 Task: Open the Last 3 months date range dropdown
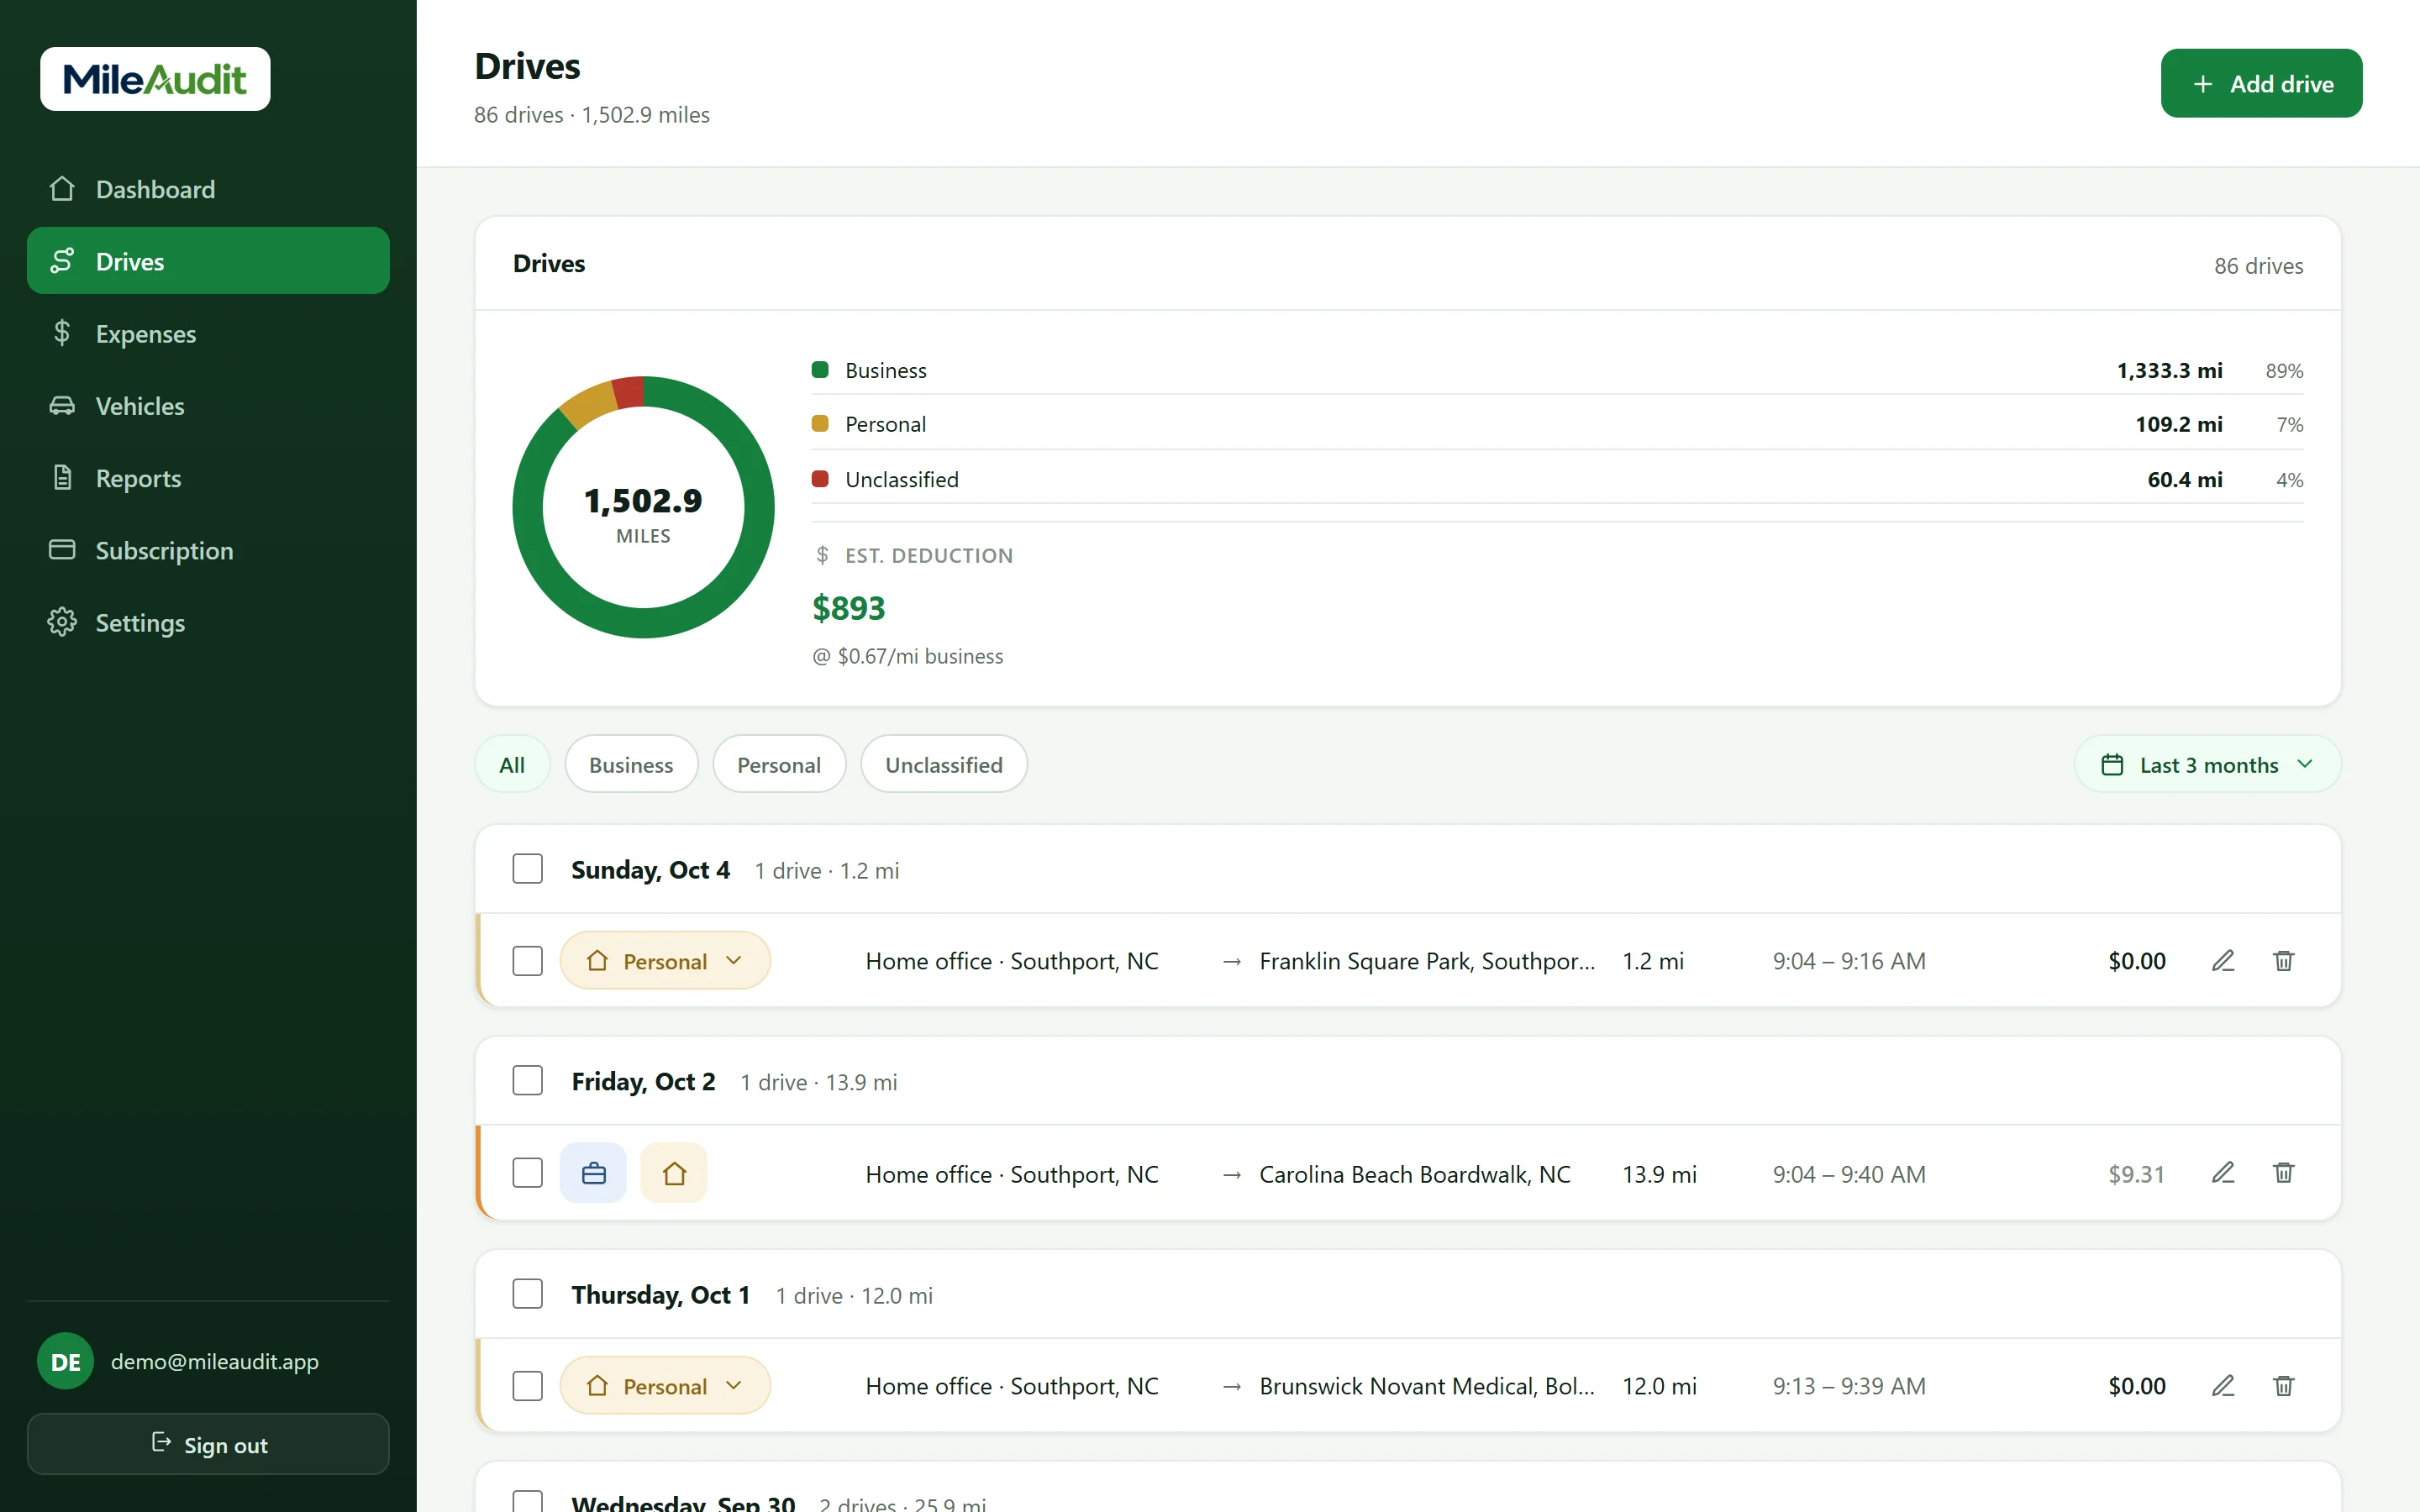[2207, 764]
